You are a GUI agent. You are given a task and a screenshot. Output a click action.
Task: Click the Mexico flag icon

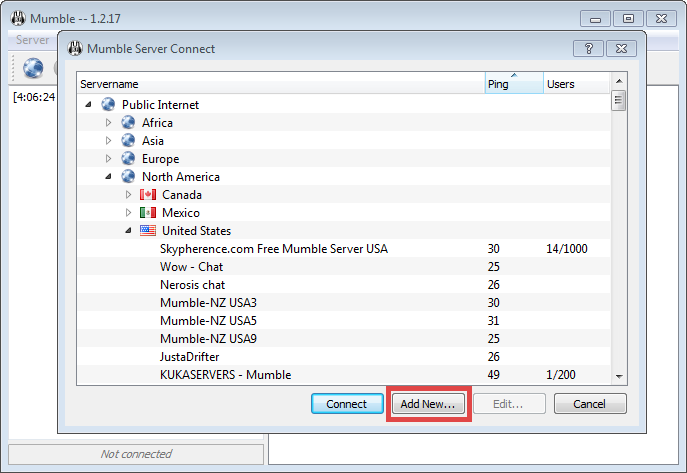[x=148, y=213]
